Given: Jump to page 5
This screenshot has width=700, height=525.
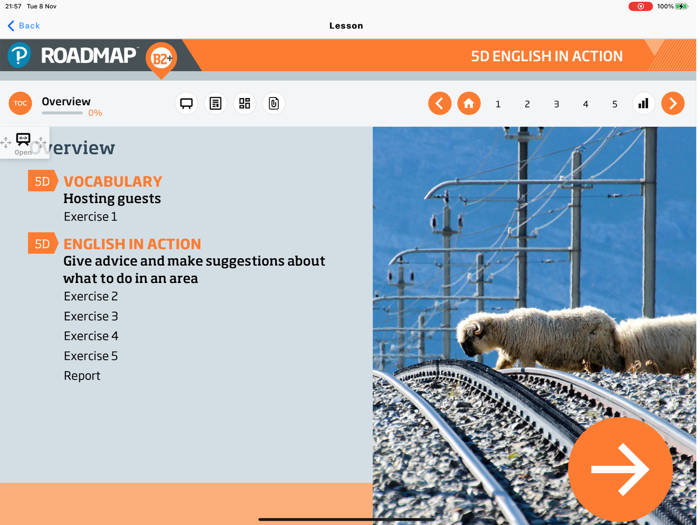Looking at the screenshot, I should coord(615,104).
